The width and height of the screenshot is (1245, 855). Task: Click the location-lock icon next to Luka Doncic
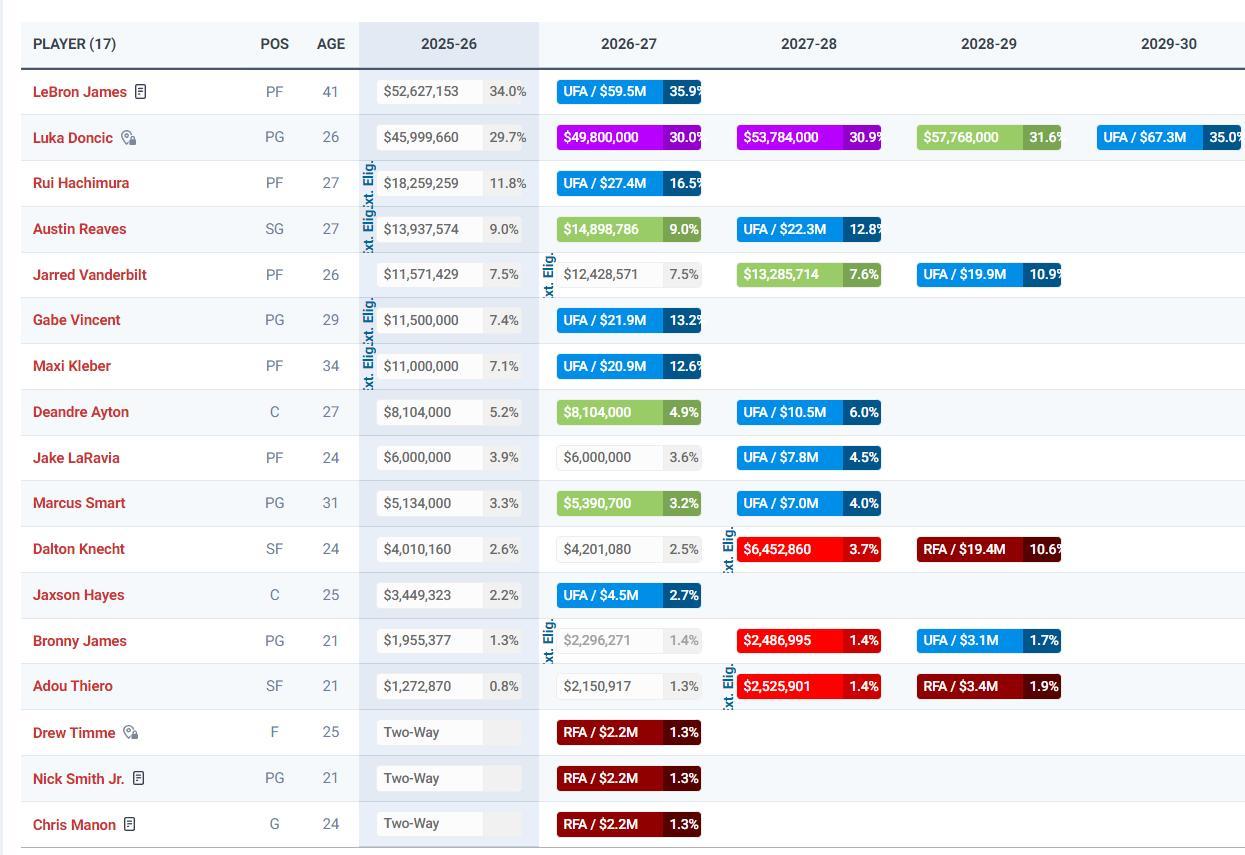point(129,138)
